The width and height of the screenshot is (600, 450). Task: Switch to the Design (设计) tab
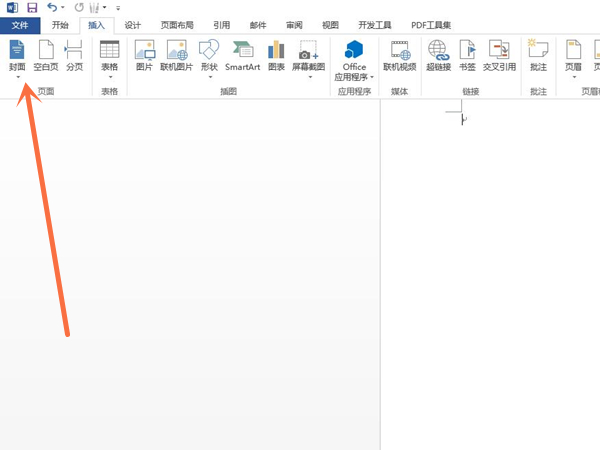pyautogui.click(x=133, y=25)
